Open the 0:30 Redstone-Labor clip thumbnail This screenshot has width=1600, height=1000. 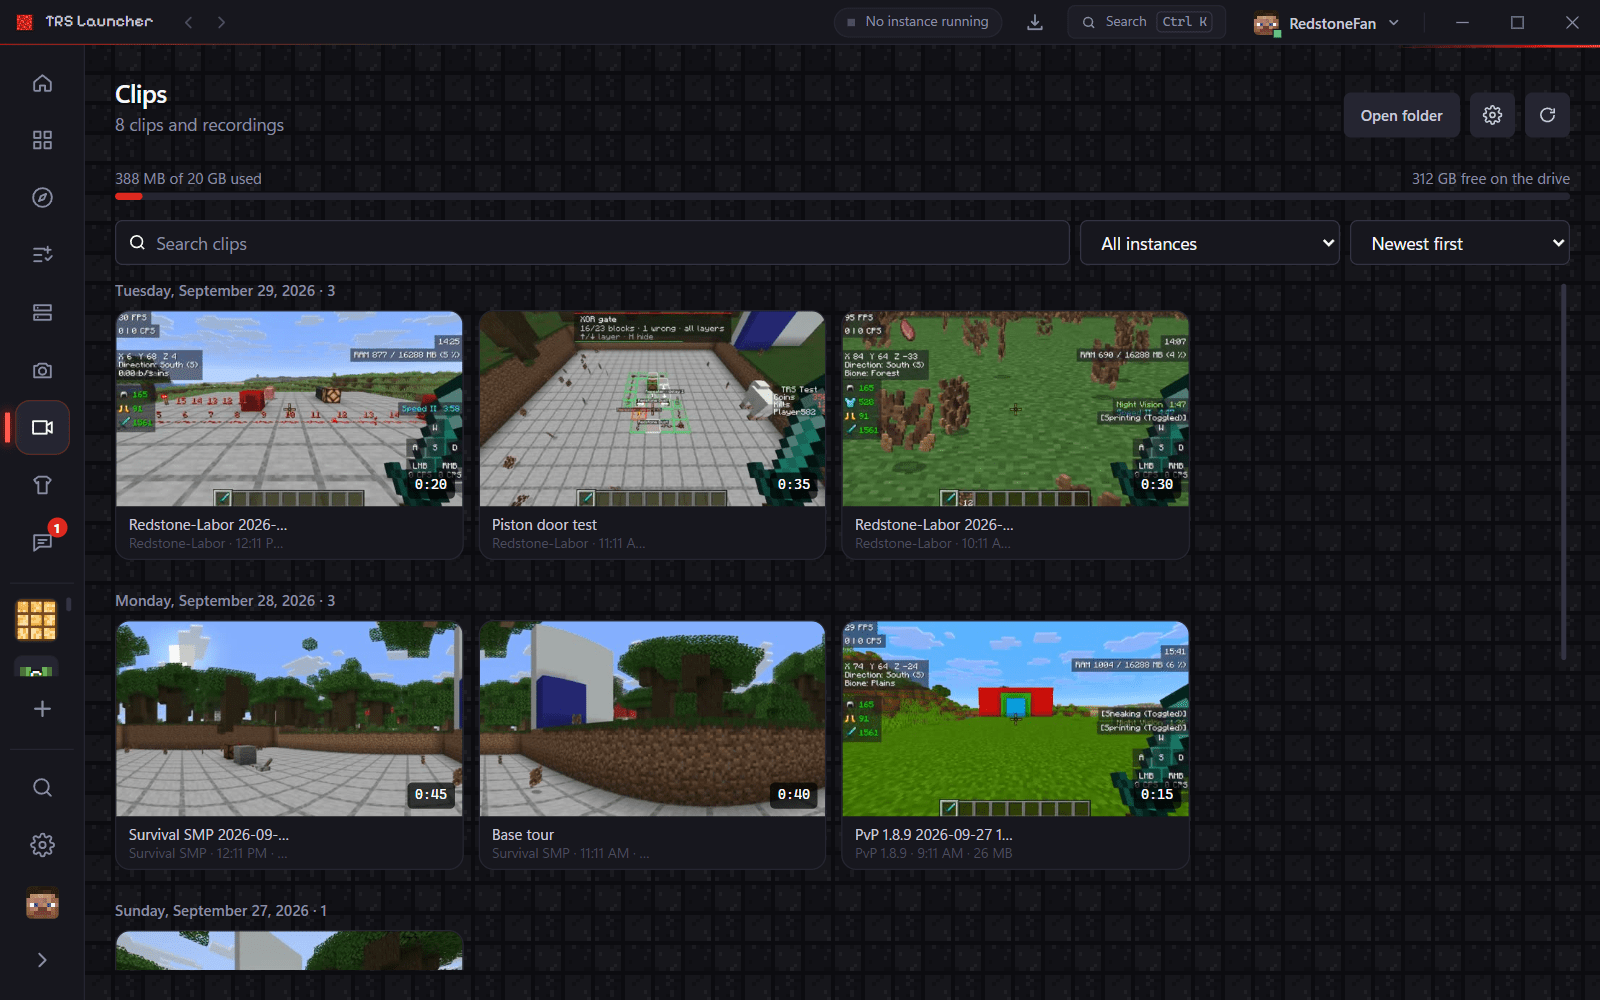(x=1015, y=409)
